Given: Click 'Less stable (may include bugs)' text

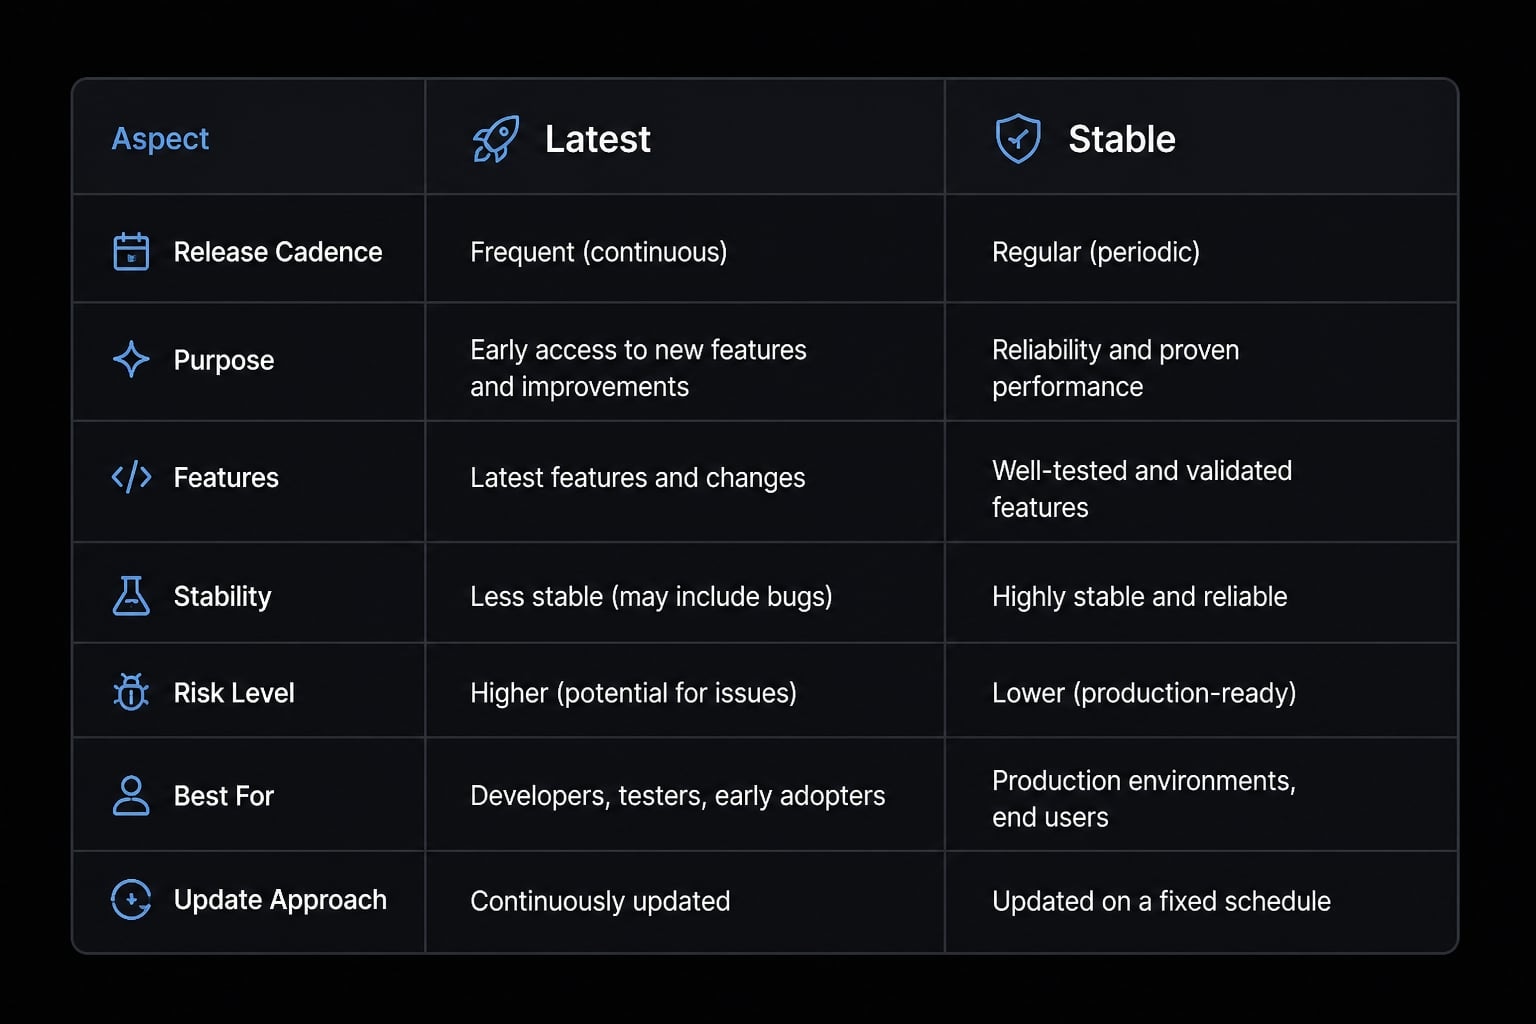Looking at the screenshot, I should pos(651,597).
